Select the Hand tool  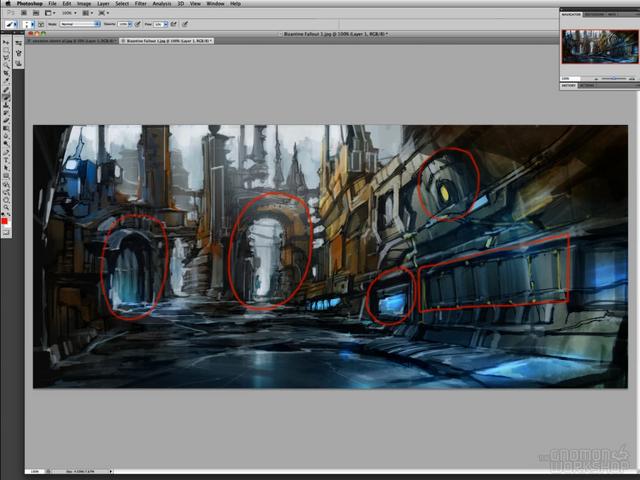(6, 198)
